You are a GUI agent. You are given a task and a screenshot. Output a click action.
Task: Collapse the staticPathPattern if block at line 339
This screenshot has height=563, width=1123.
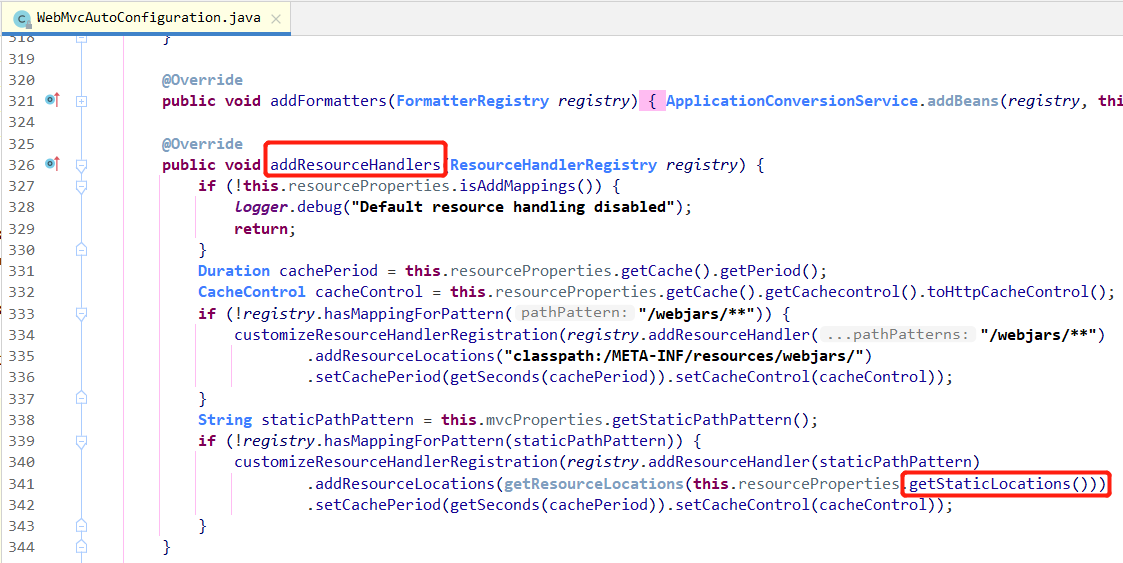82,441
